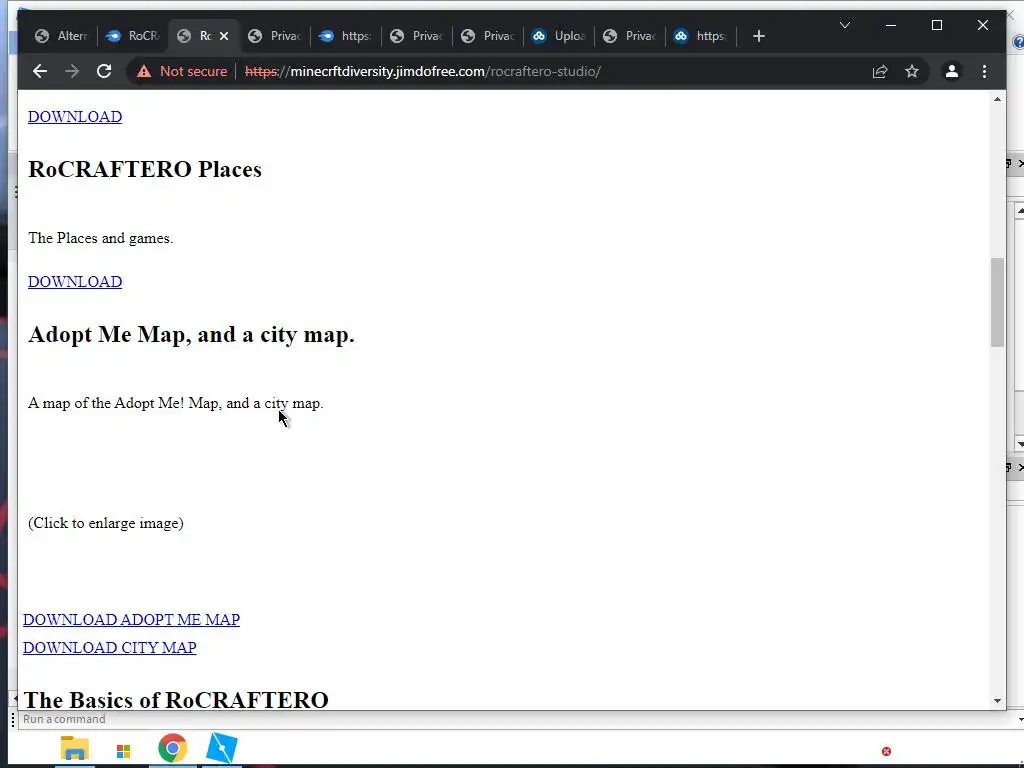Switch to the Altern tab

click(x=61, y=36)
